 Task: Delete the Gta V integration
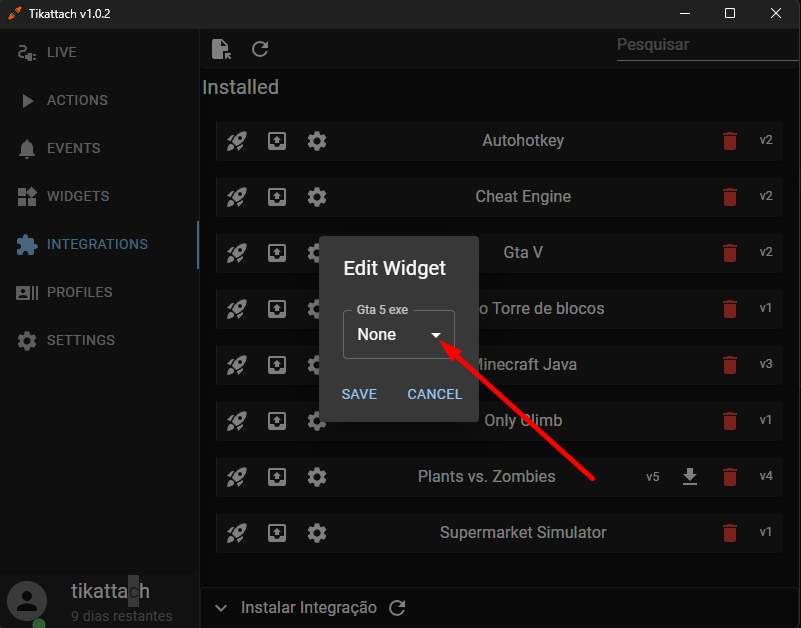click(730, 252)
